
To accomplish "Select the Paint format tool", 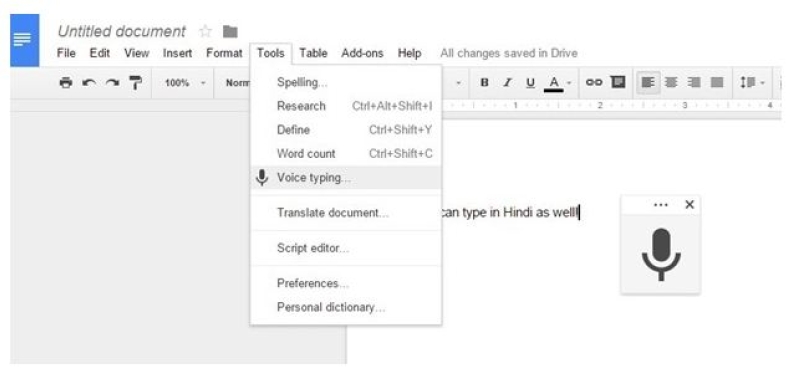I will coord(136,83).
